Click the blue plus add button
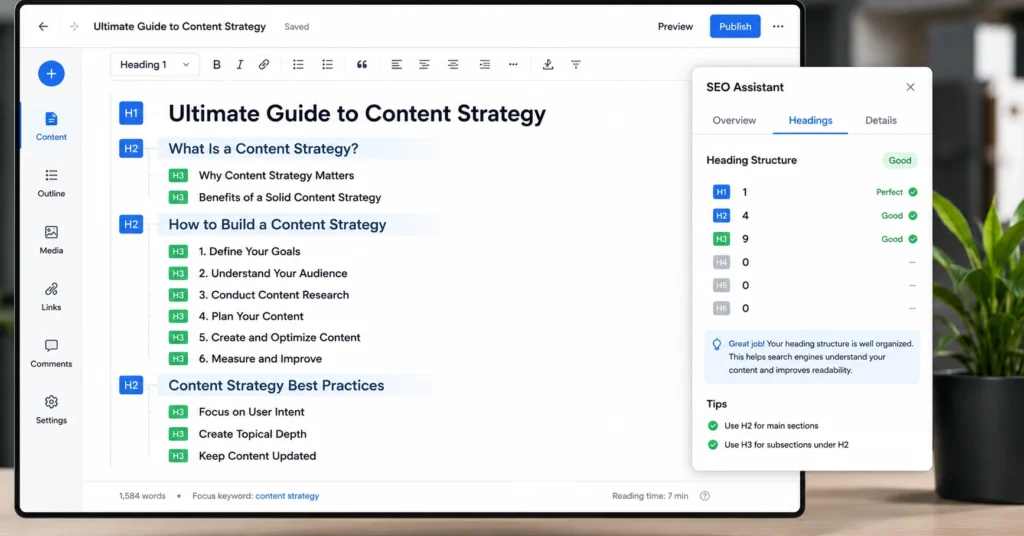 pos(51,73)
